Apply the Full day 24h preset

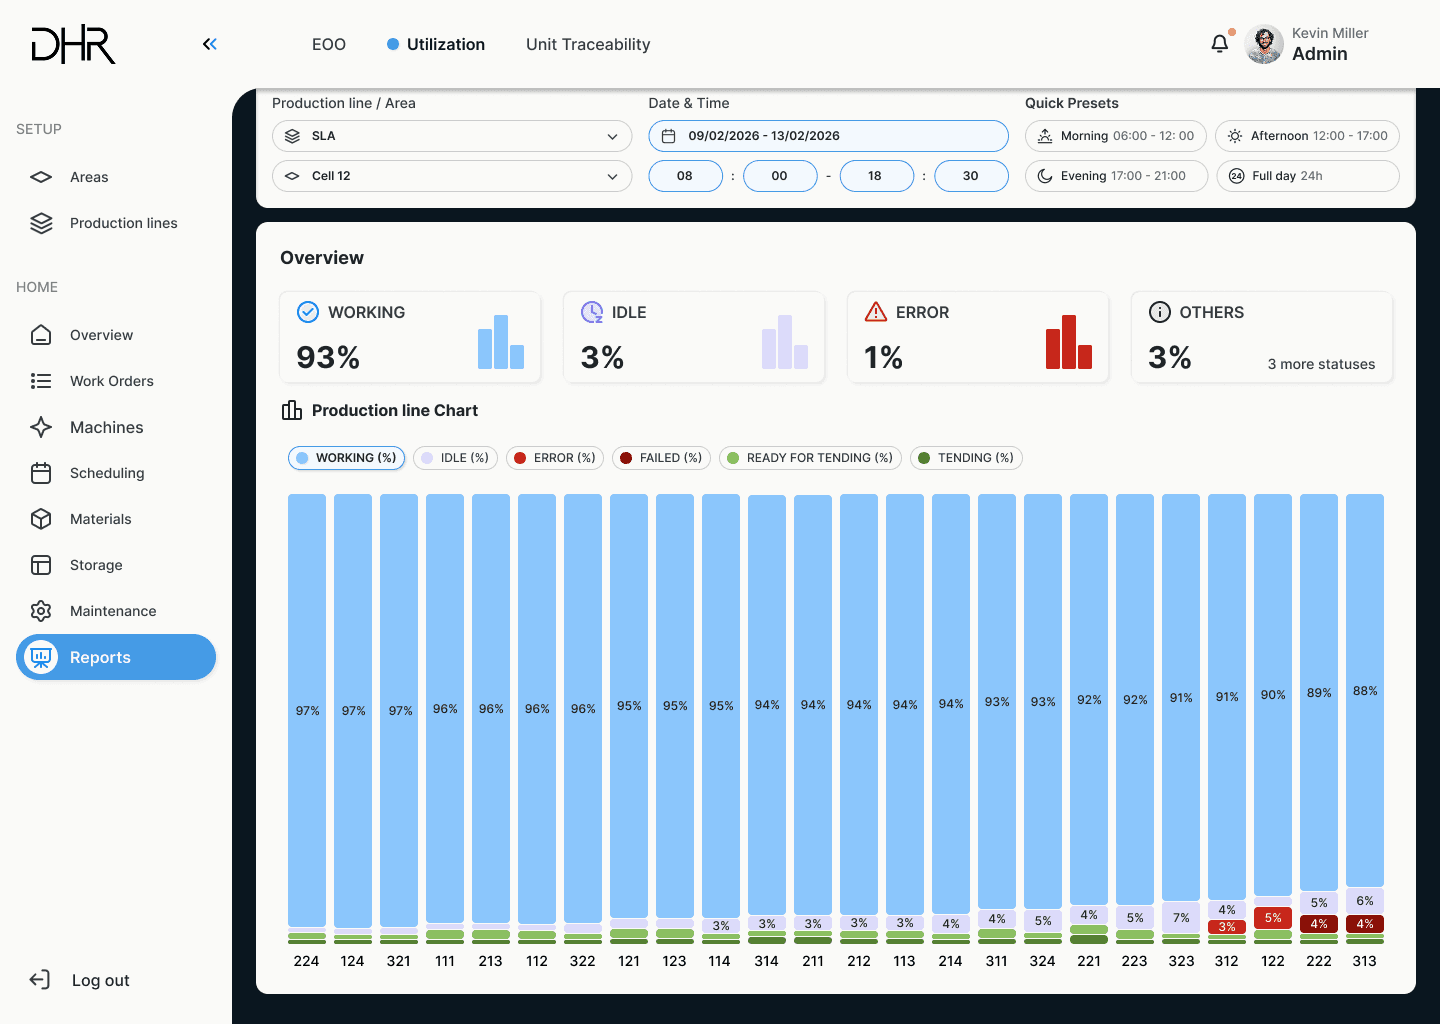coord(1307,175)
